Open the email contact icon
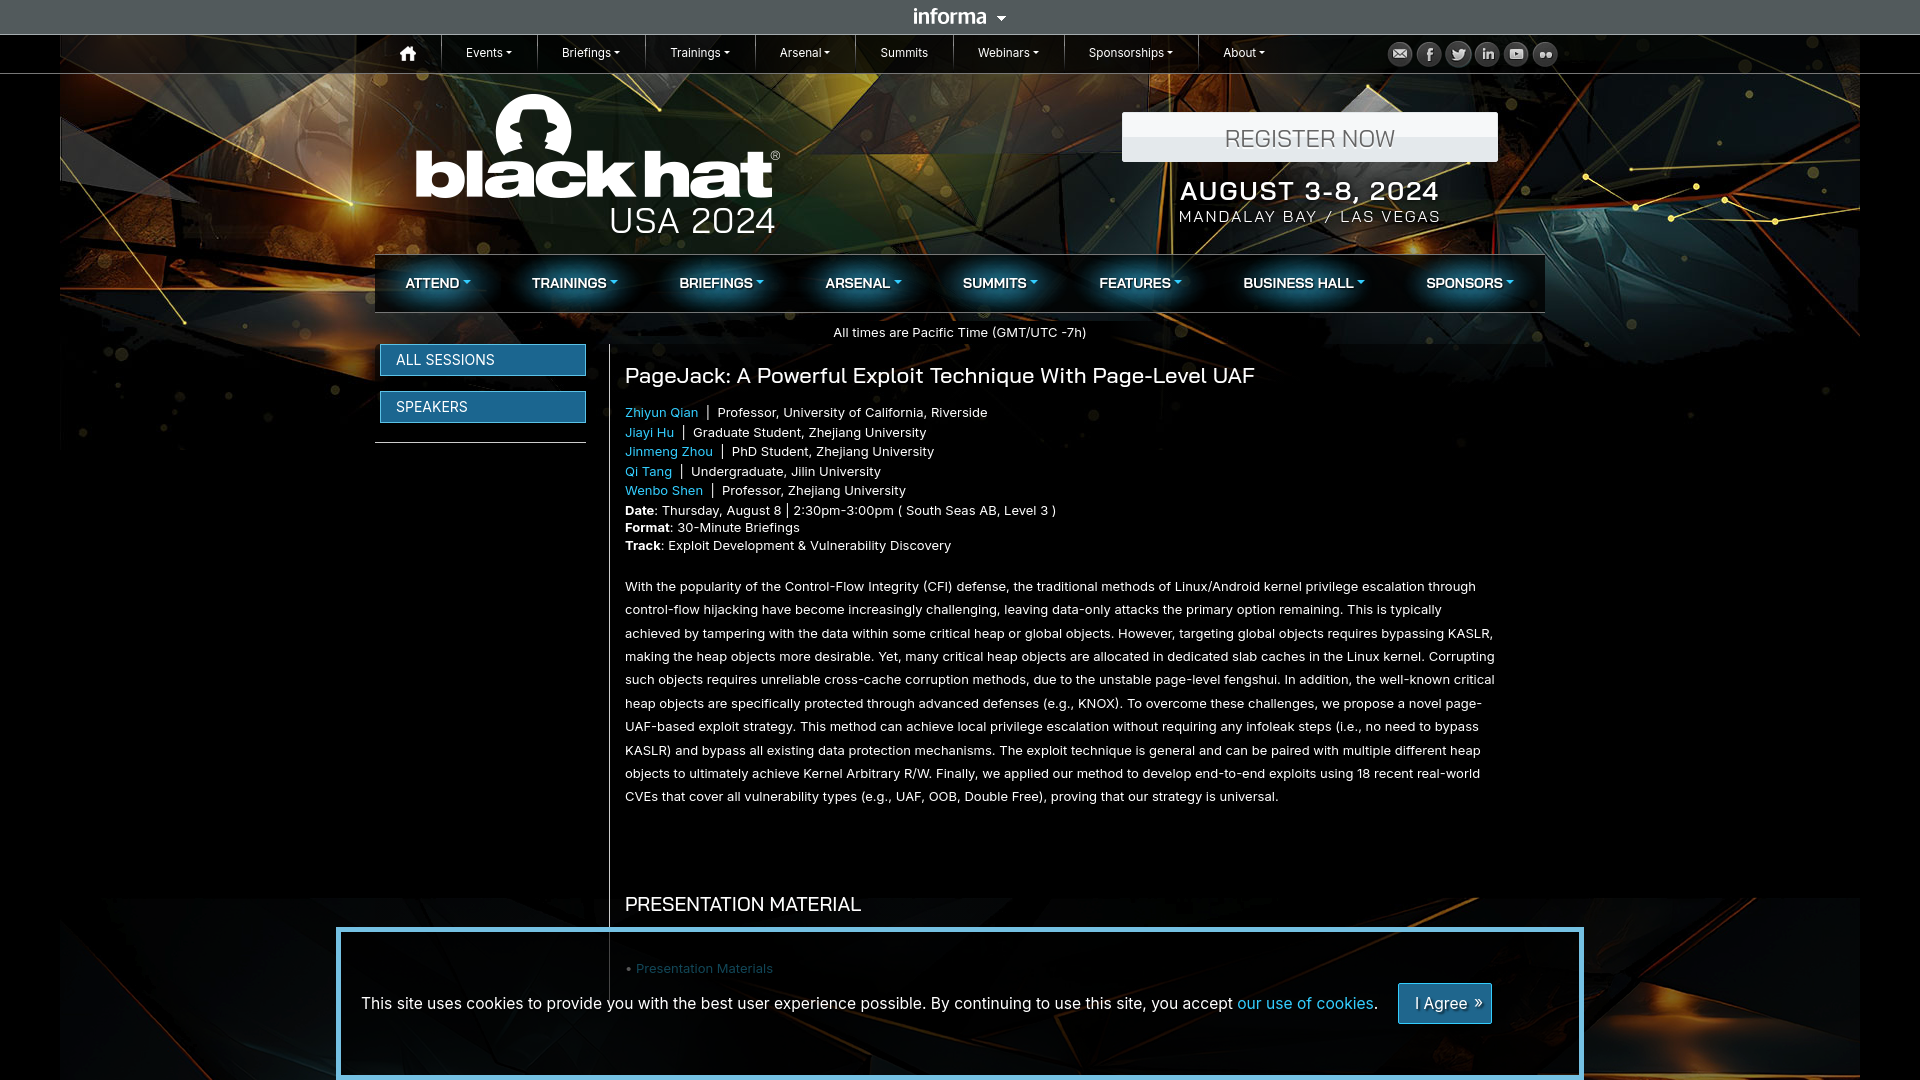Viewport: 1920px width, 1080px height. [1400, 54]
